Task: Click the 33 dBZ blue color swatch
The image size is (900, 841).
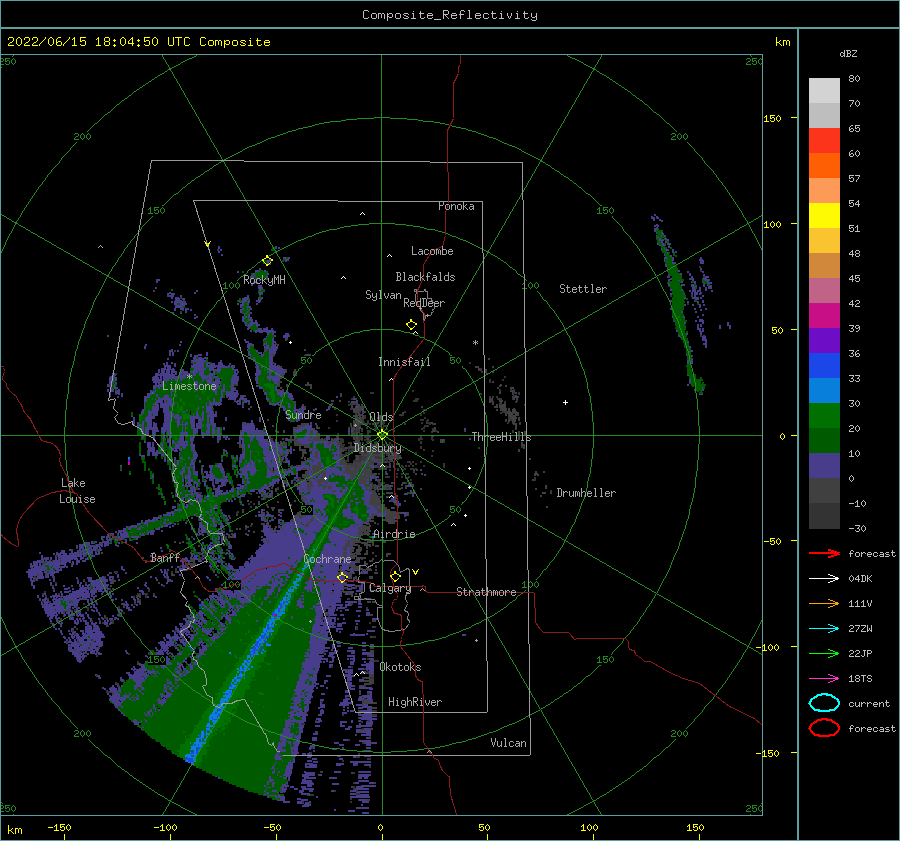Action: pos(824,390)
